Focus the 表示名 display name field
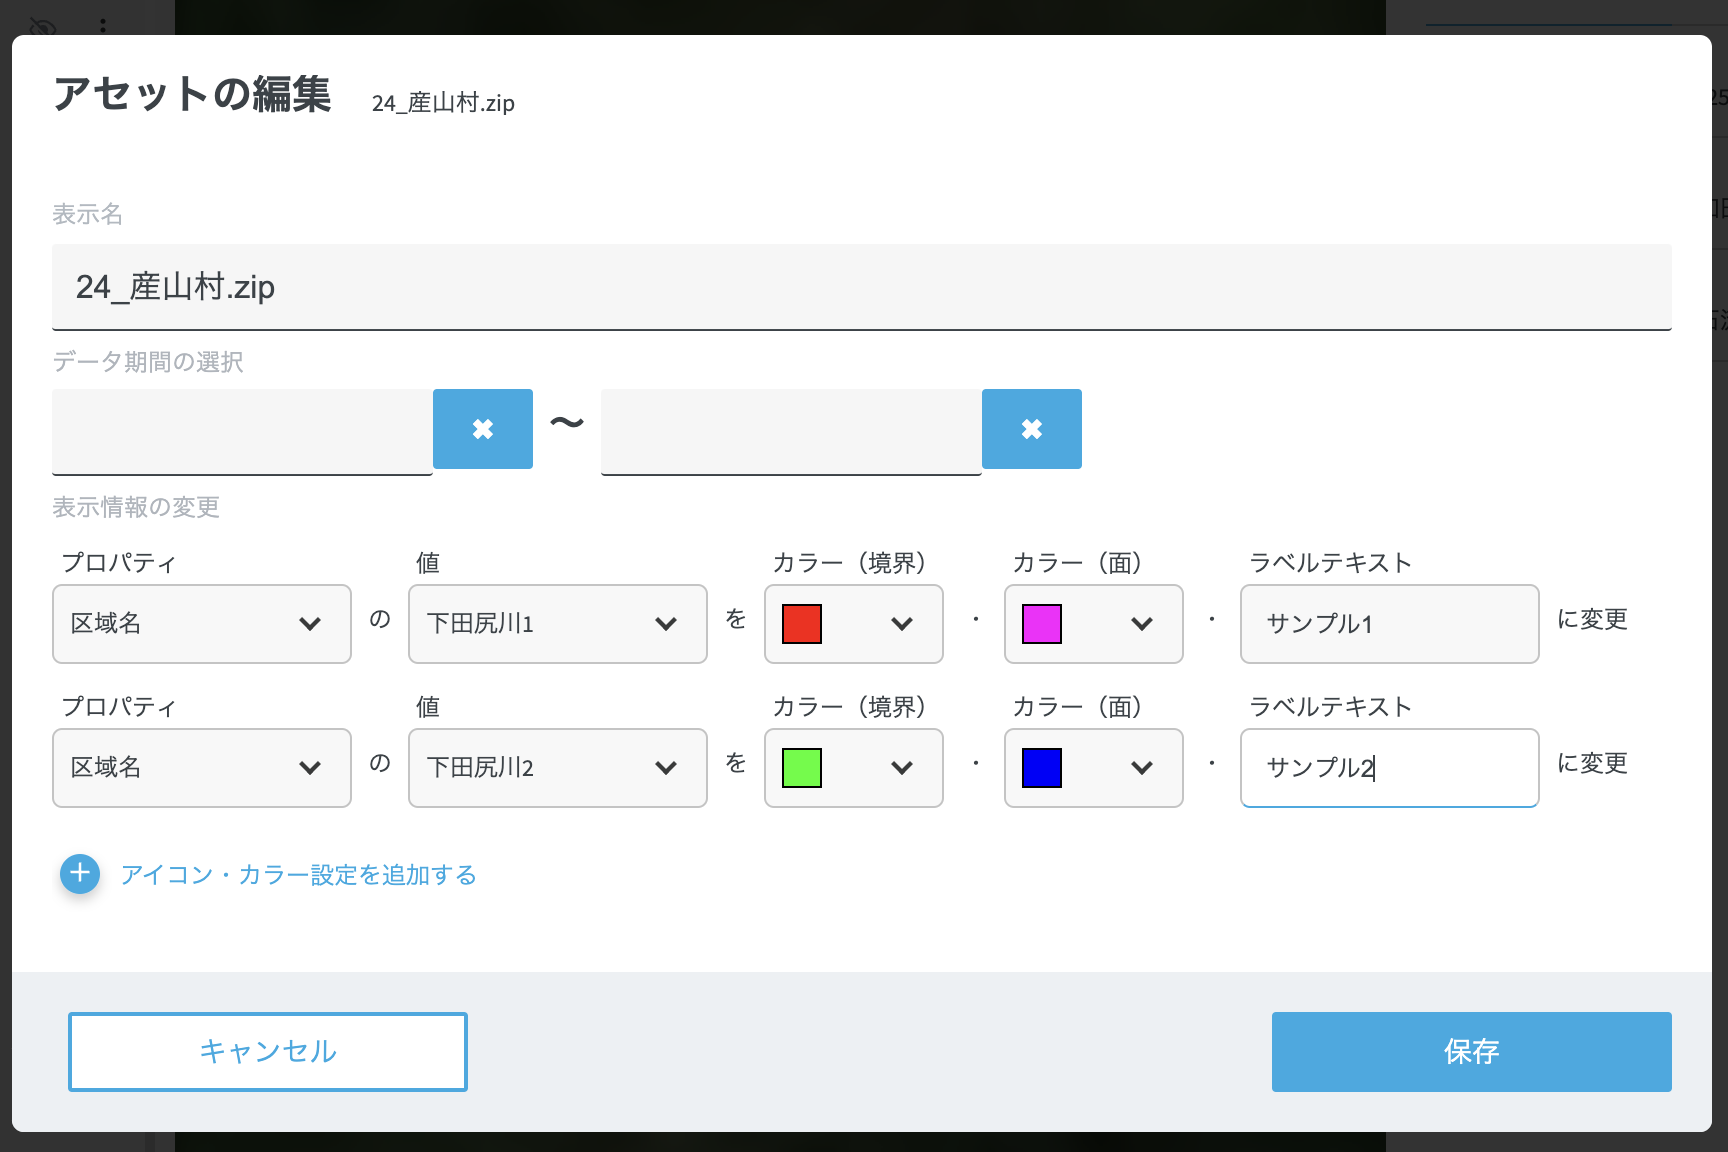 tap(861, 287)
